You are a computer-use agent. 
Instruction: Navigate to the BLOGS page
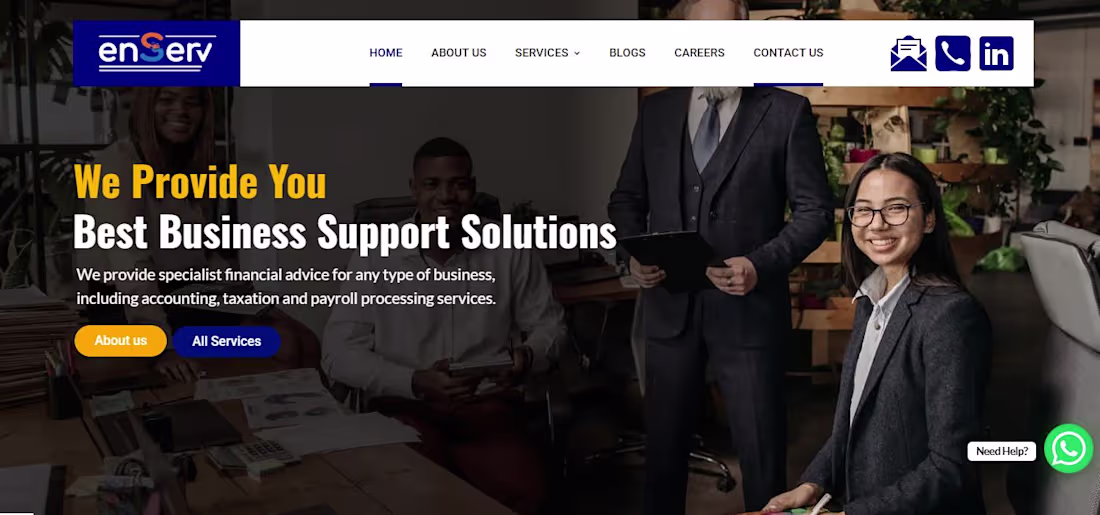pyautogui.click(x=627, y=53)
